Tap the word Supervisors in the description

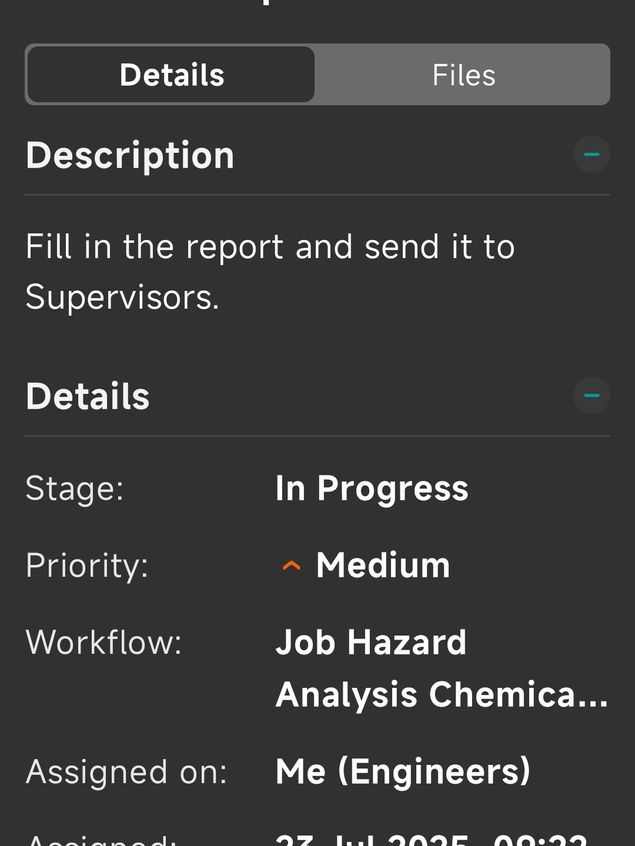[x=122, y=297]
